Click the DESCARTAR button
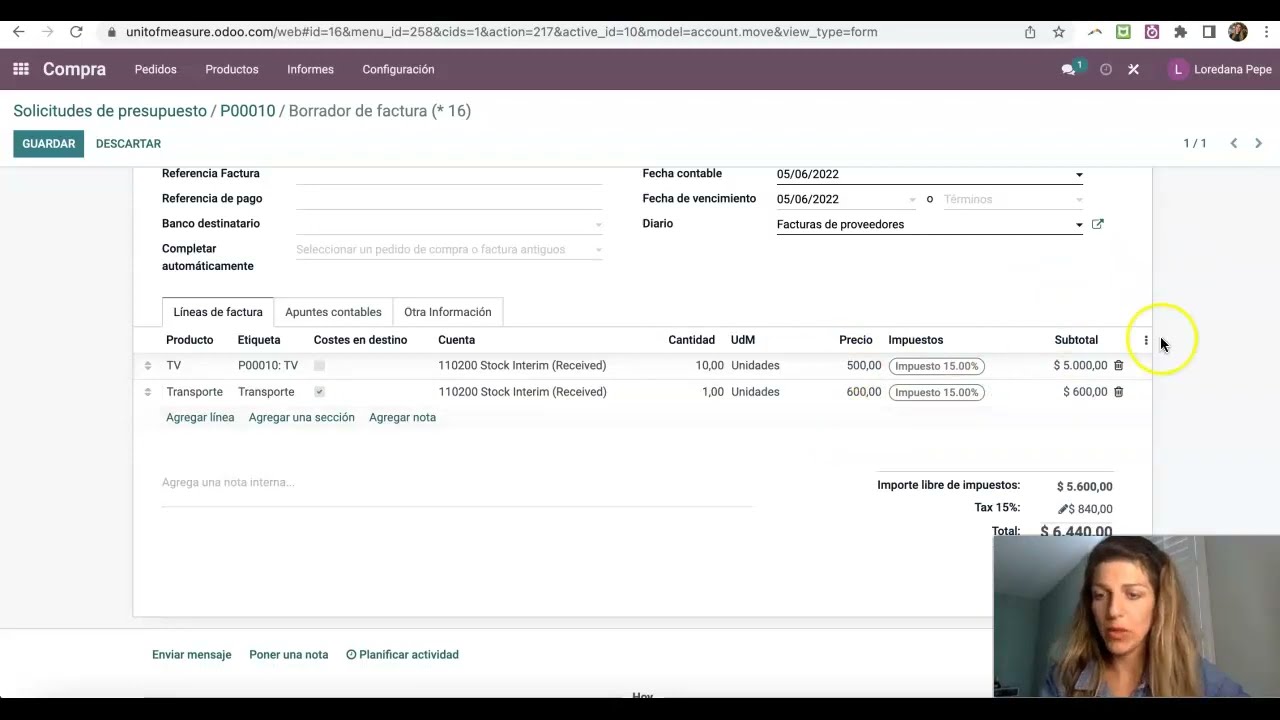The image size is (1280, 720). tap(128, 143)
